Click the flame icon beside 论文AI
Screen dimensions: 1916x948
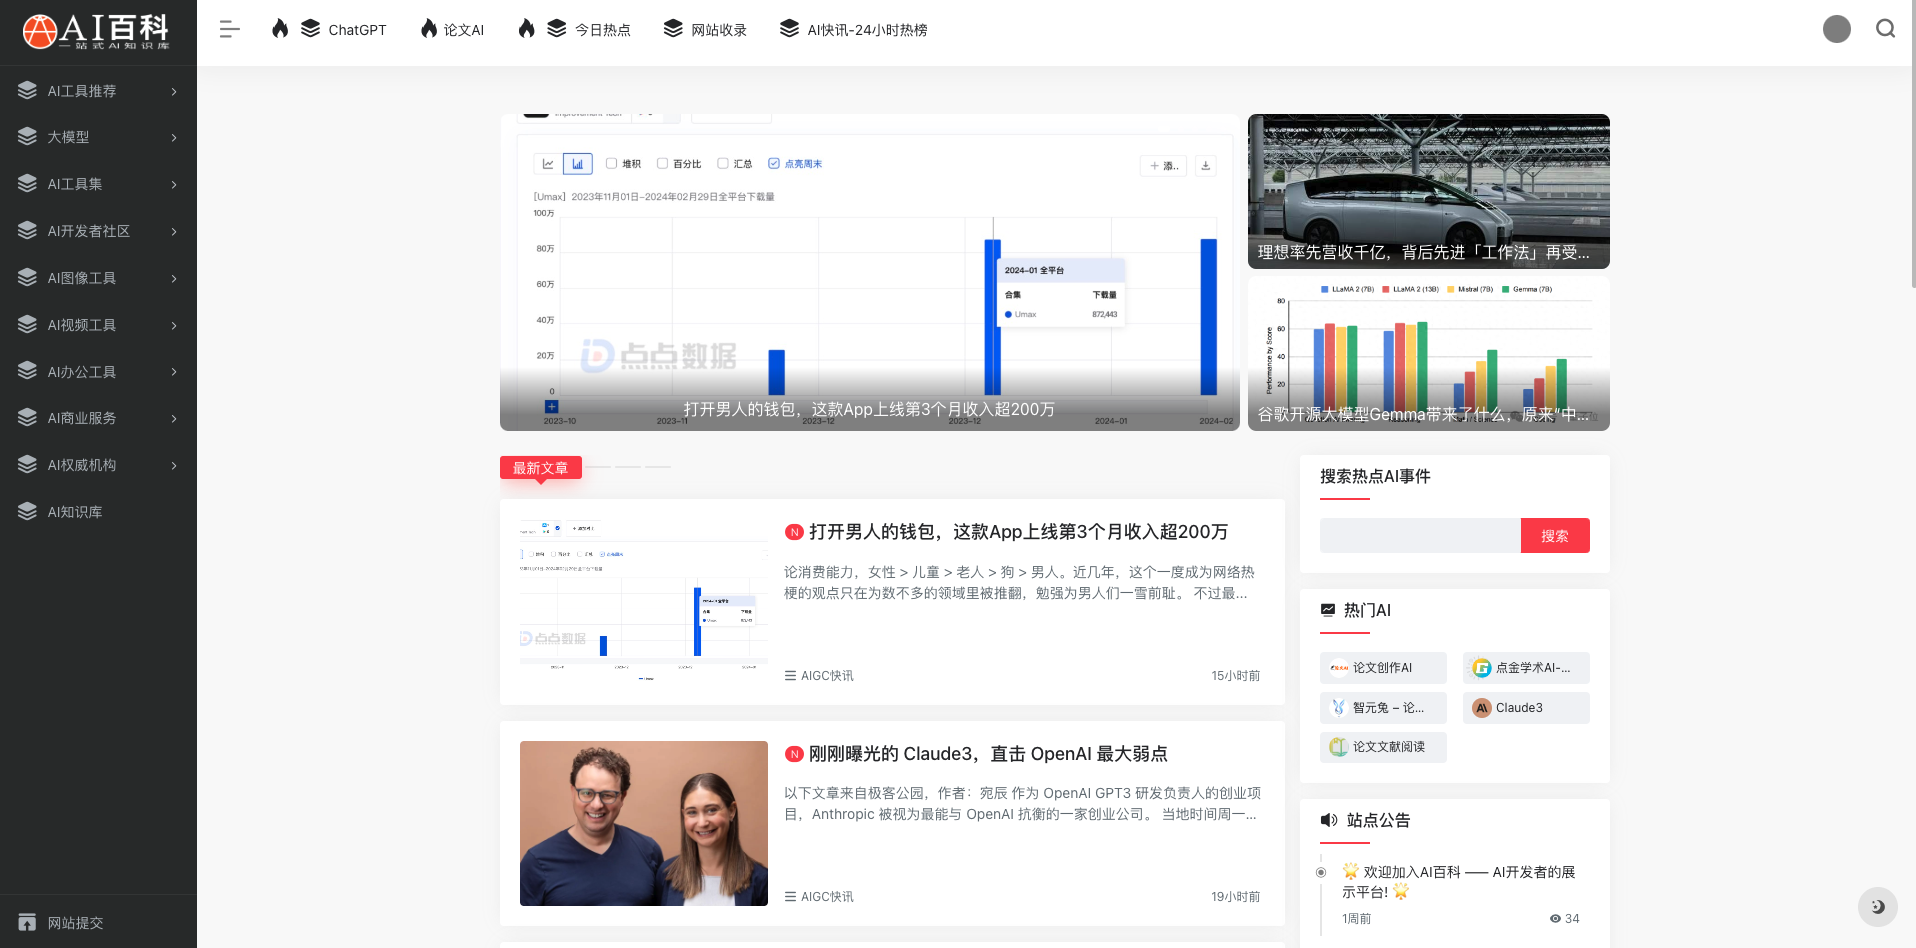429,29
